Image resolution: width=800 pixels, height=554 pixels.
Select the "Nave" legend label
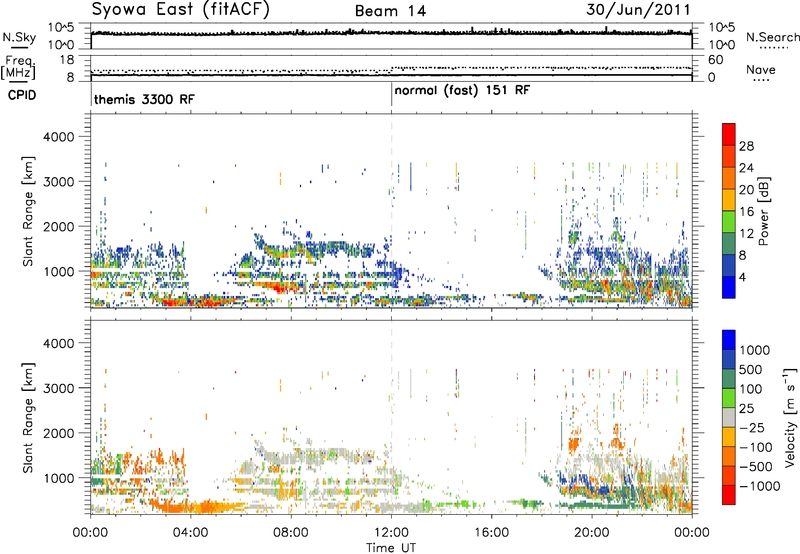(x=761, y=69)
